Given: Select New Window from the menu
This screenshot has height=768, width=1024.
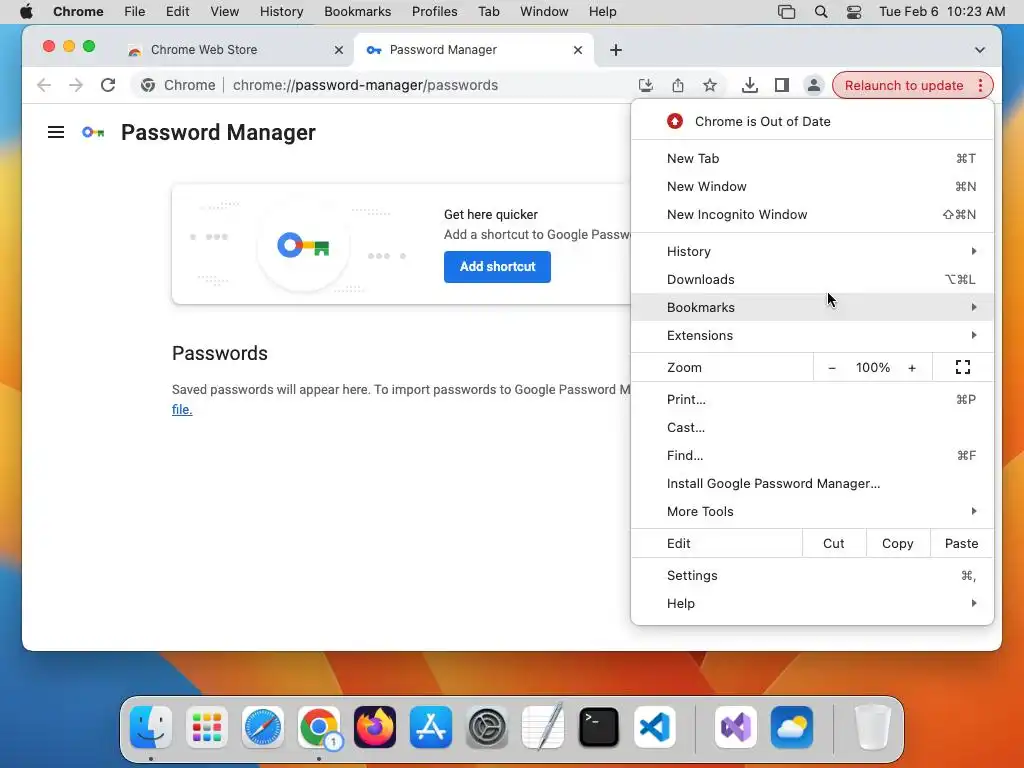Looking at the screenshot, I should click(x=812, y=187).
